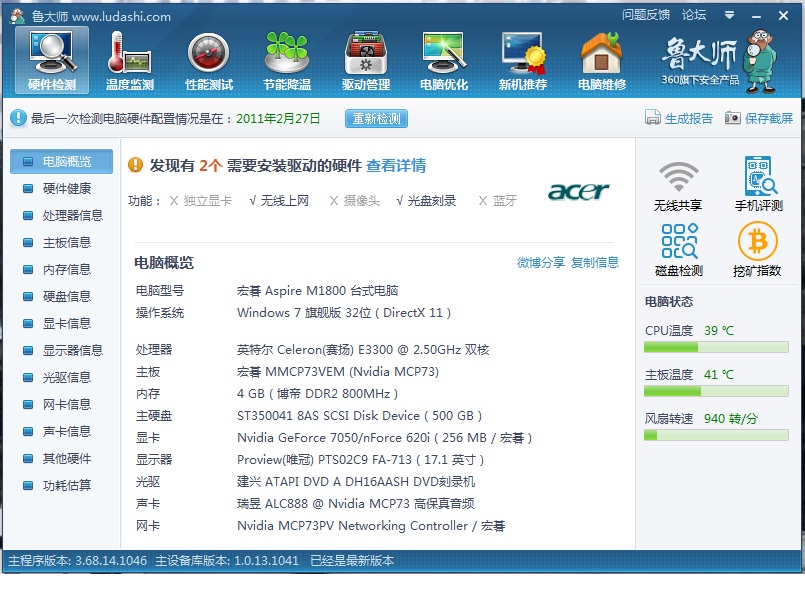Viewport: 805px width, 614px height.
Task: Start the 磁盘检测 disk check tool
Action: (678, 250)
